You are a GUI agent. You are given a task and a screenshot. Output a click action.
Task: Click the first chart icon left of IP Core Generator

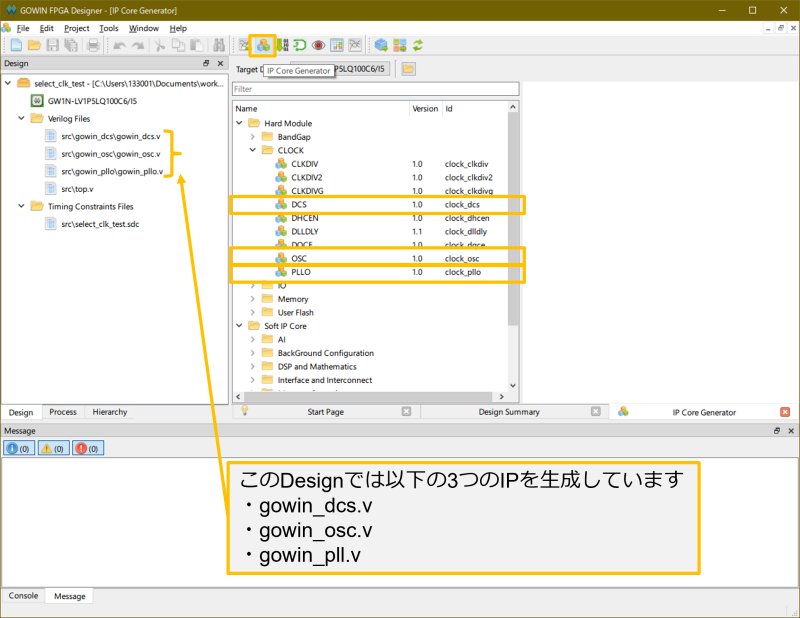point(244,45)
